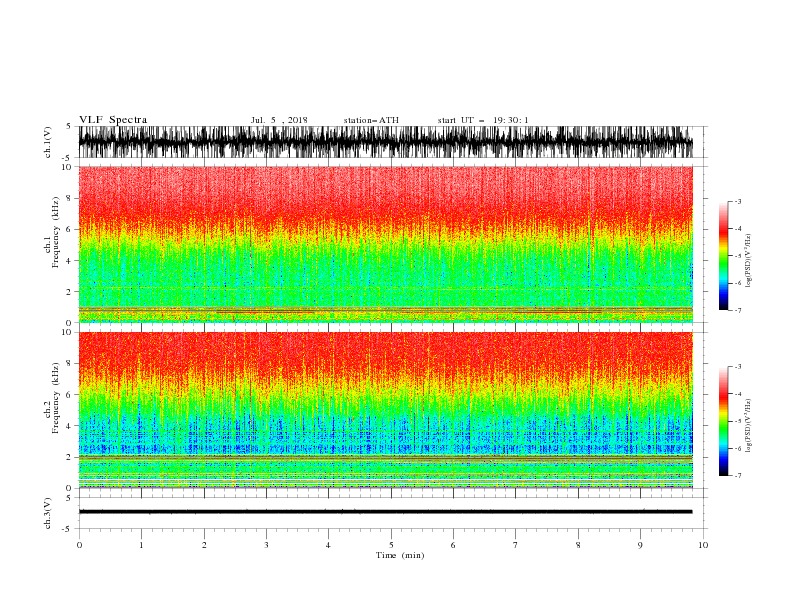Click the '-7' value on lower colorbar
This screenshot has width=792, height=612.
737,476
